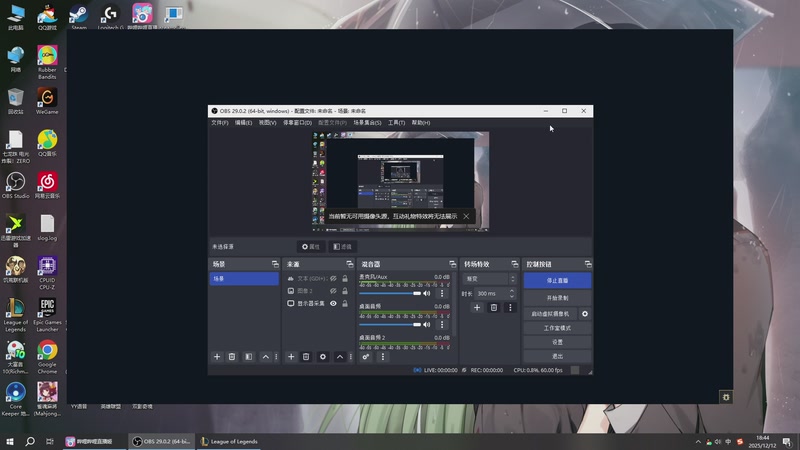Delete the selected scene with trash icon
Screen dimensions: 800x450
click(232, 357)
